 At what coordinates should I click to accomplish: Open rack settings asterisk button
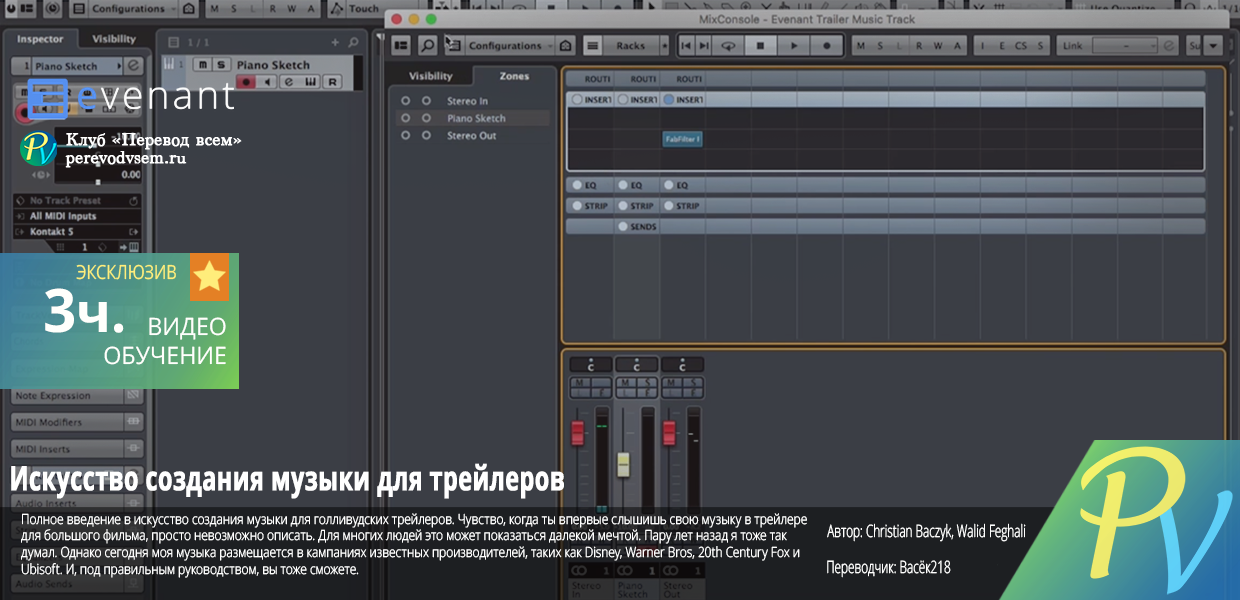tap(664, 45)
